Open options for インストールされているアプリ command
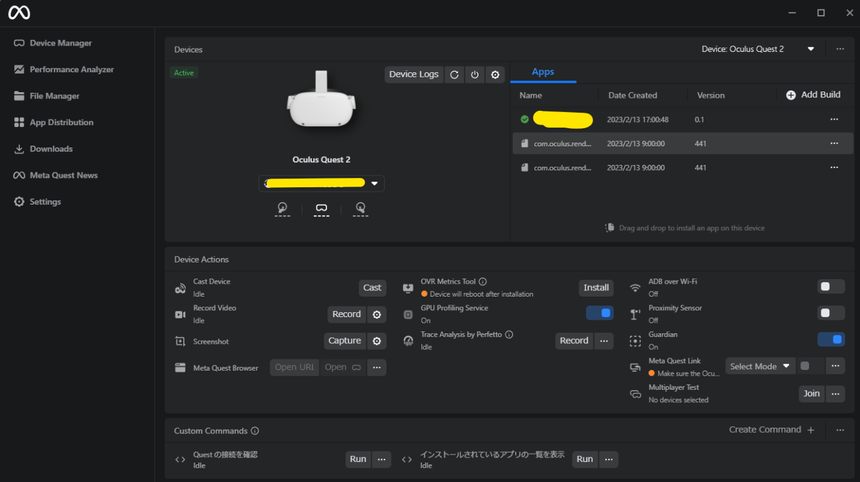The height and width of the screenshot is (482, 860). pos(609,460)
